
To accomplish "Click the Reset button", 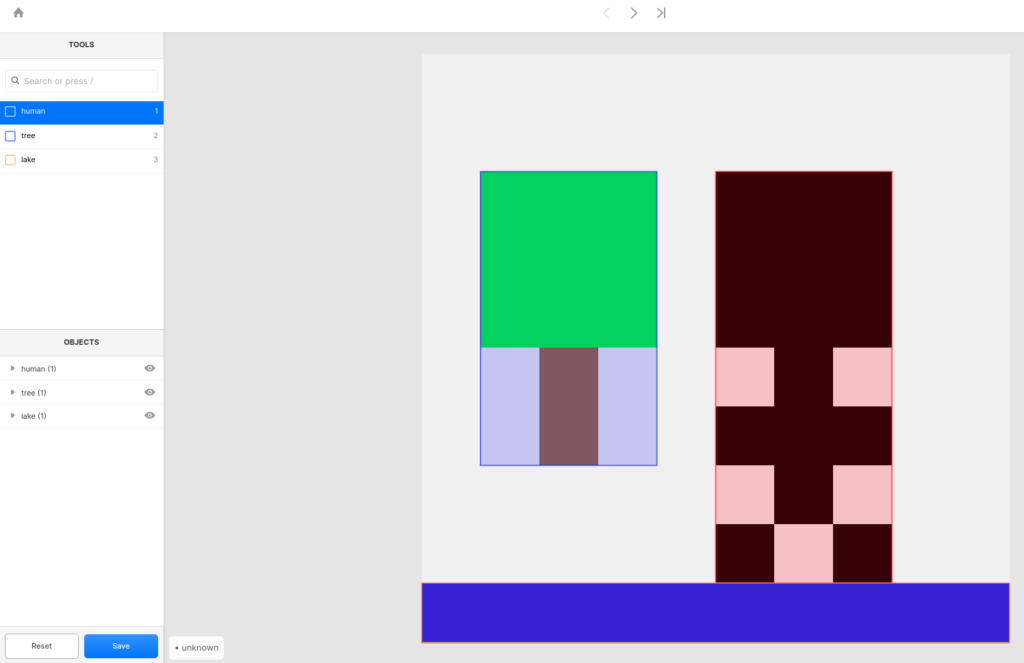I will click(42, 646).
